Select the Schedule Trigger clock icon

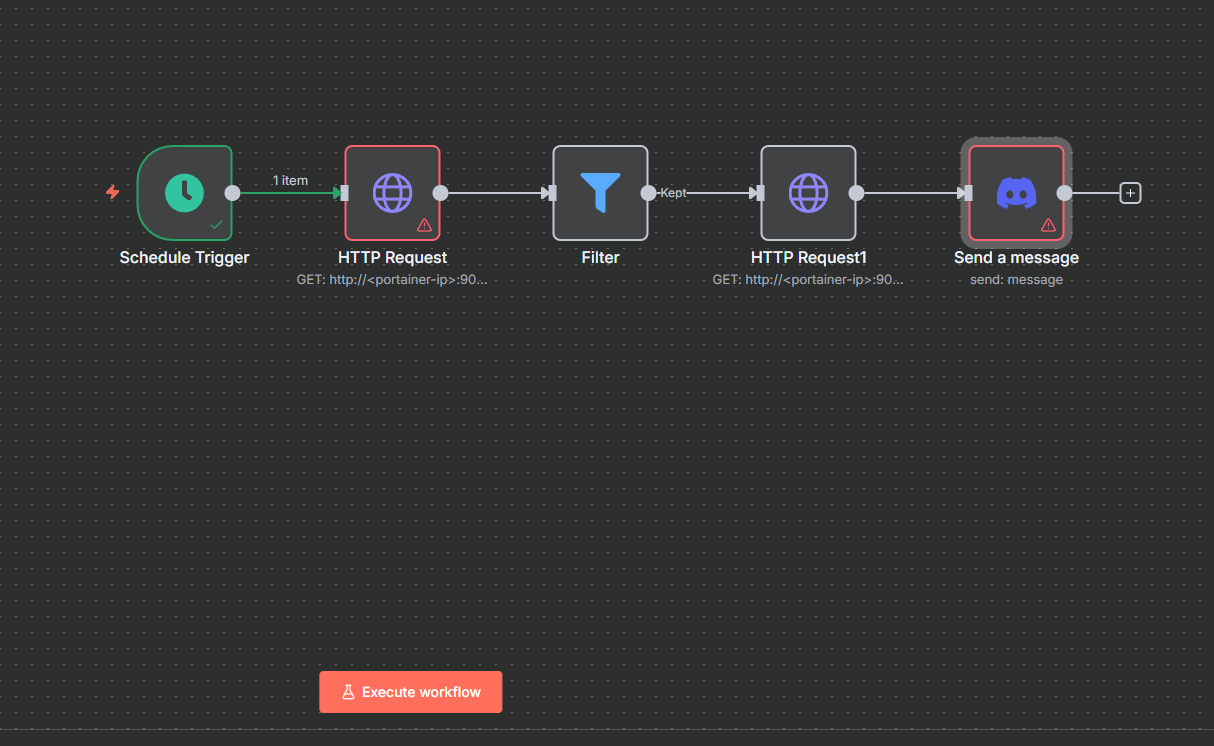(x=184, y=192)
